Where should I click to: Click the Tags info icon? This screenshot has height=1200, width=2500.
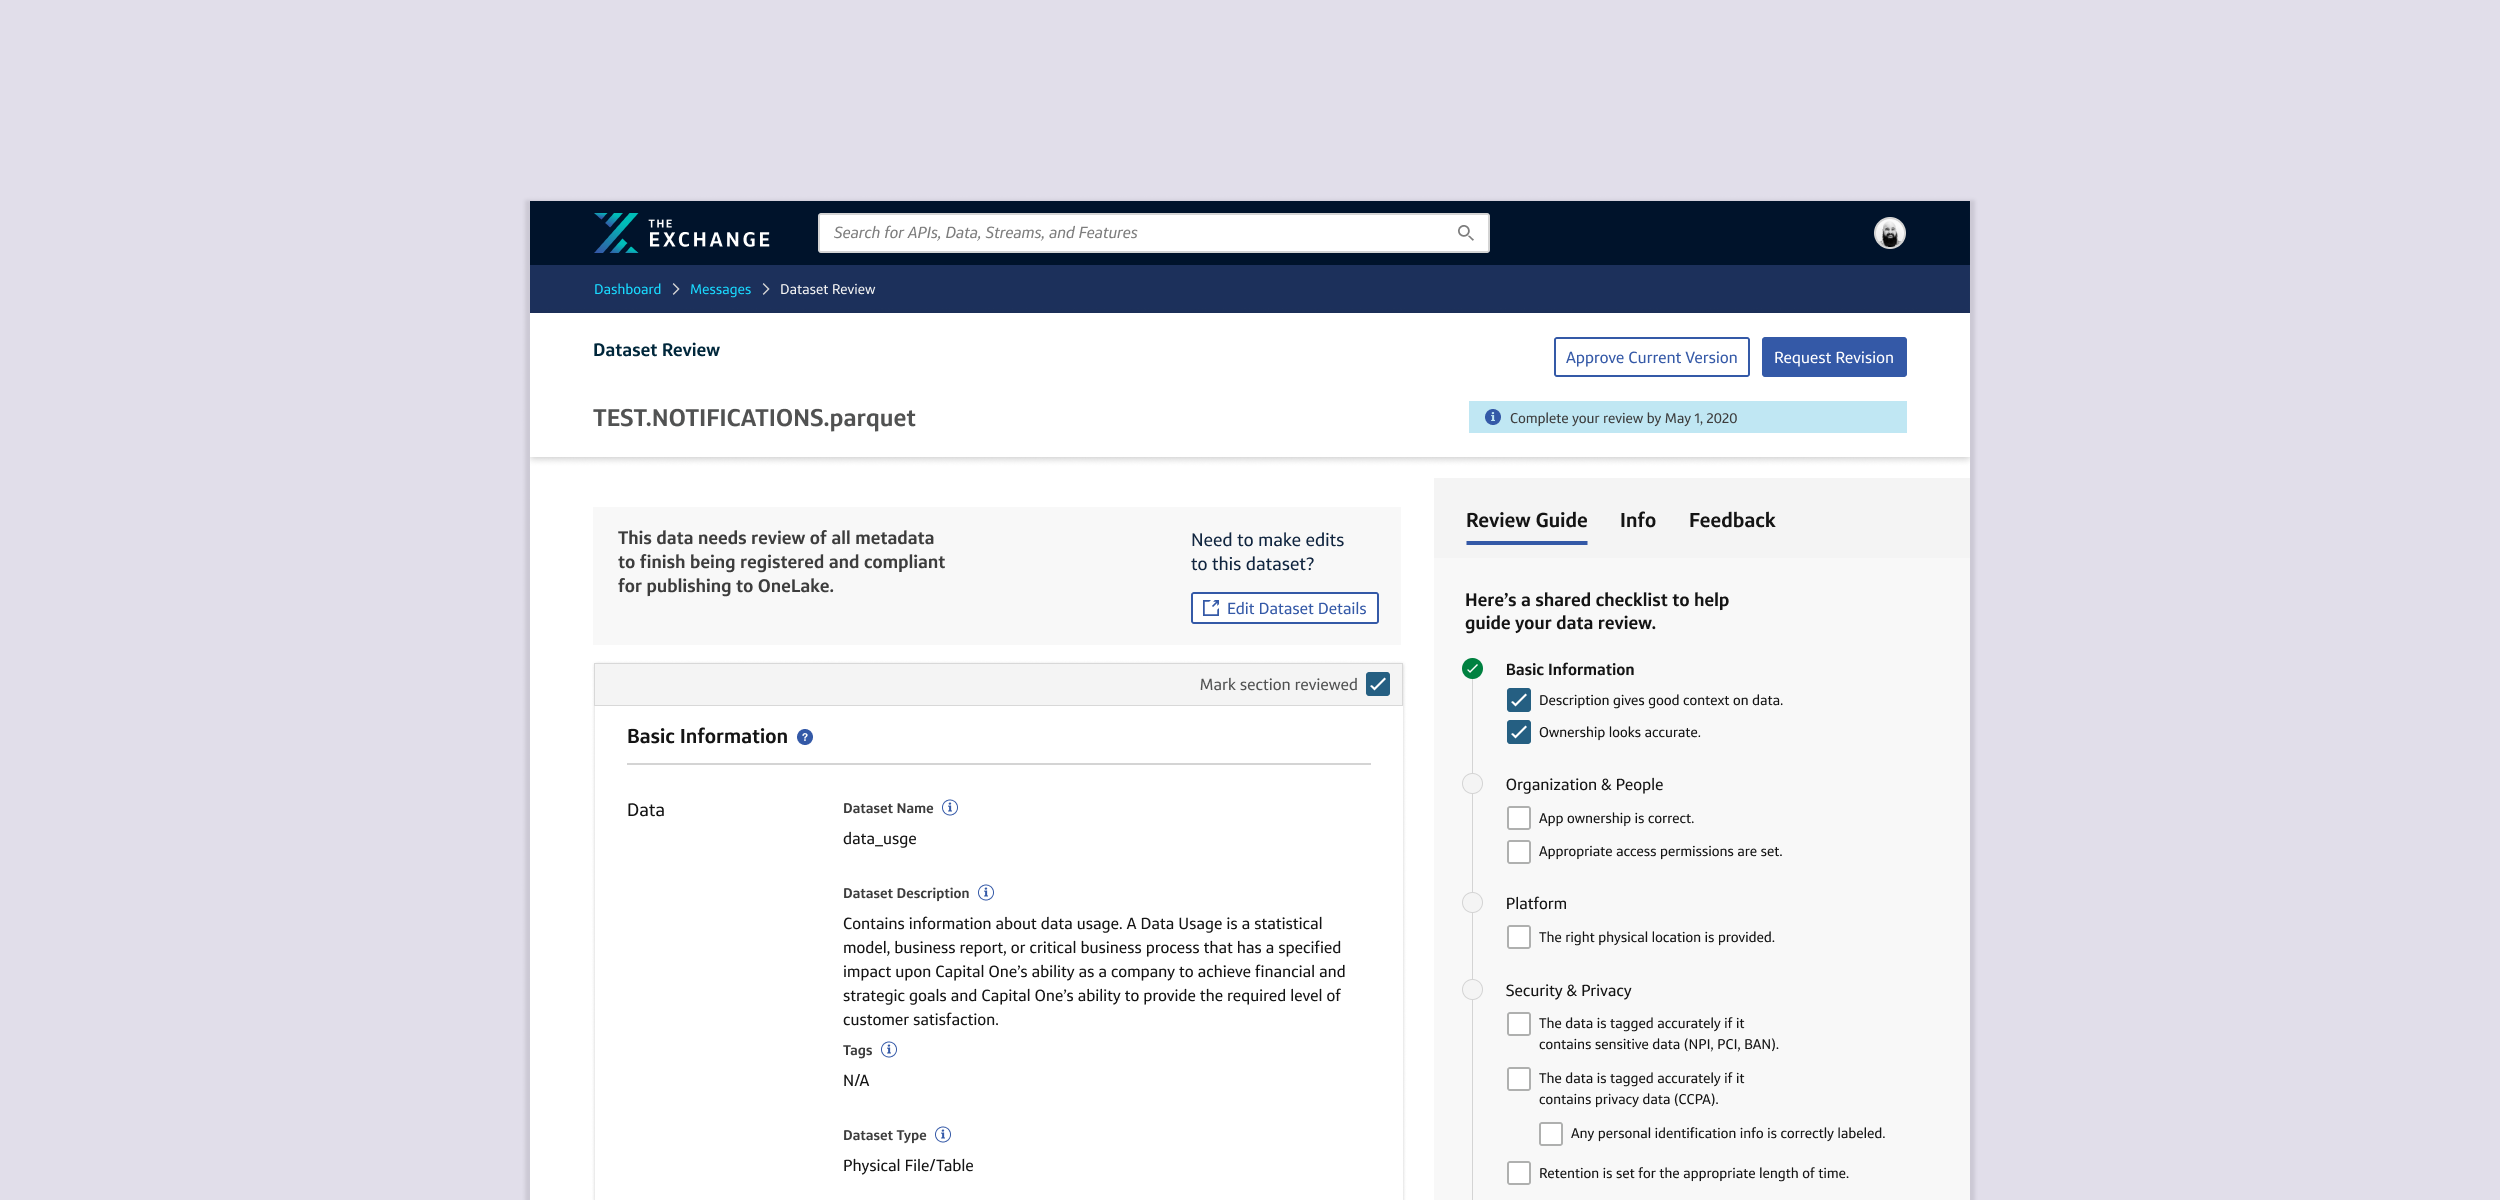889,1050
